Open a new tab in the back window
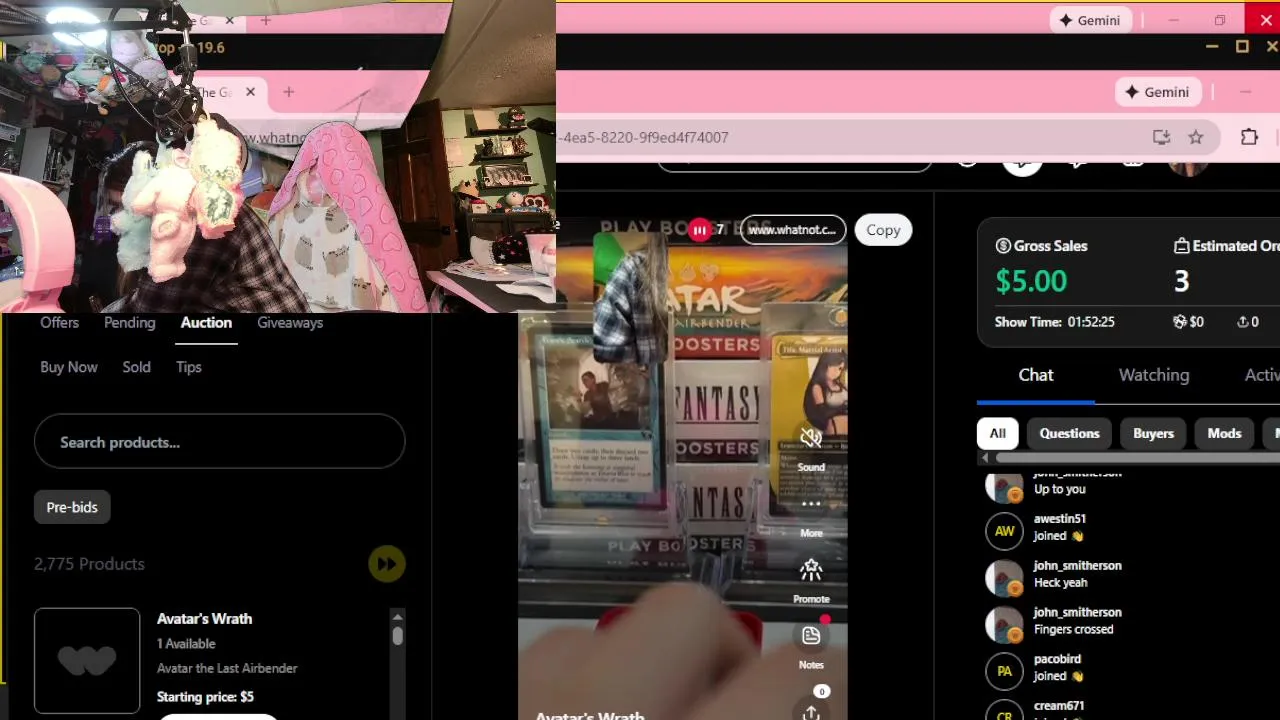 tap(265, 20)
